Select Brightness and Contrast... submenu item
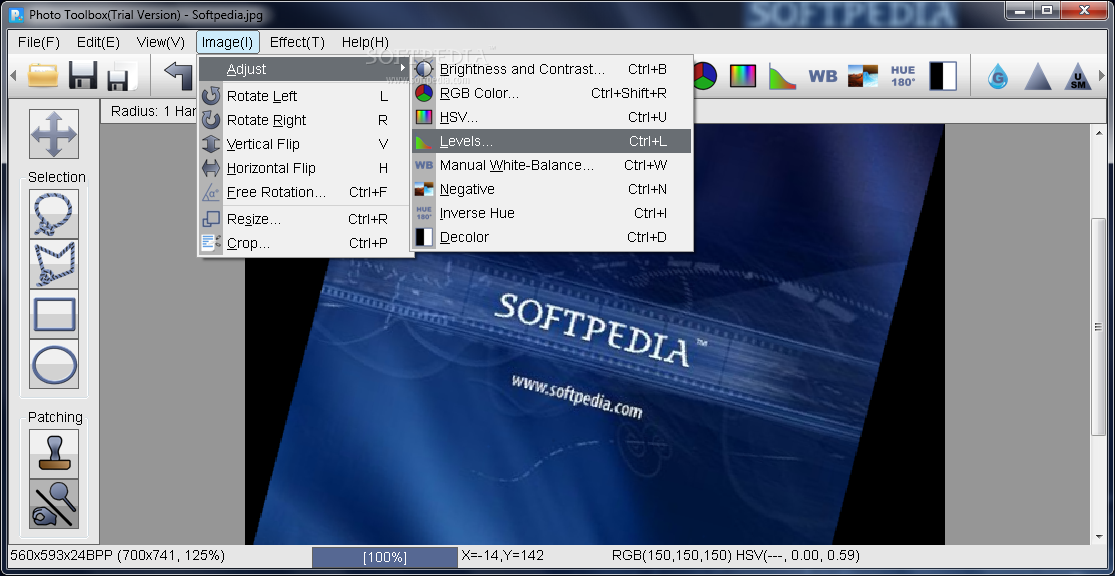Screen dimensions: 1115x576 click(x=552, y=69)
